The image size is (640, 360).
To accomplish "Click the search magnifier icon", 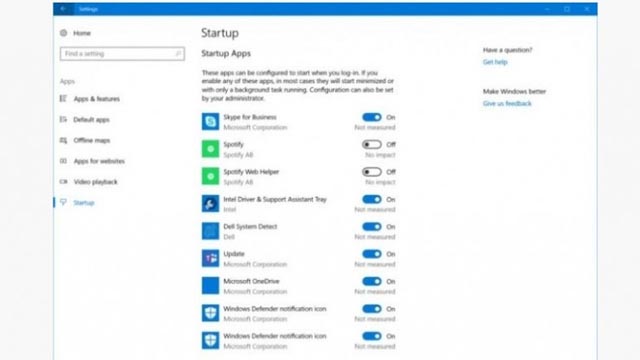I will (178, 53).
